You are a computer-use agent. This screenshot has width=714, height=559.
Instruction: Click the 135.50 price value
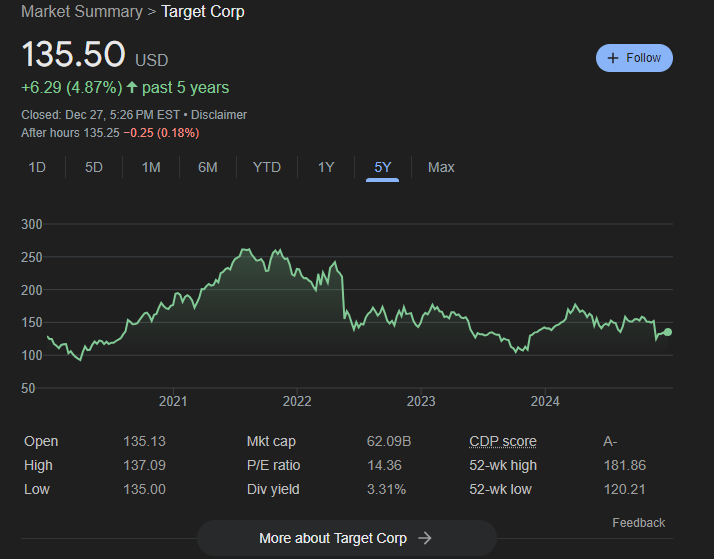point(73,54)
